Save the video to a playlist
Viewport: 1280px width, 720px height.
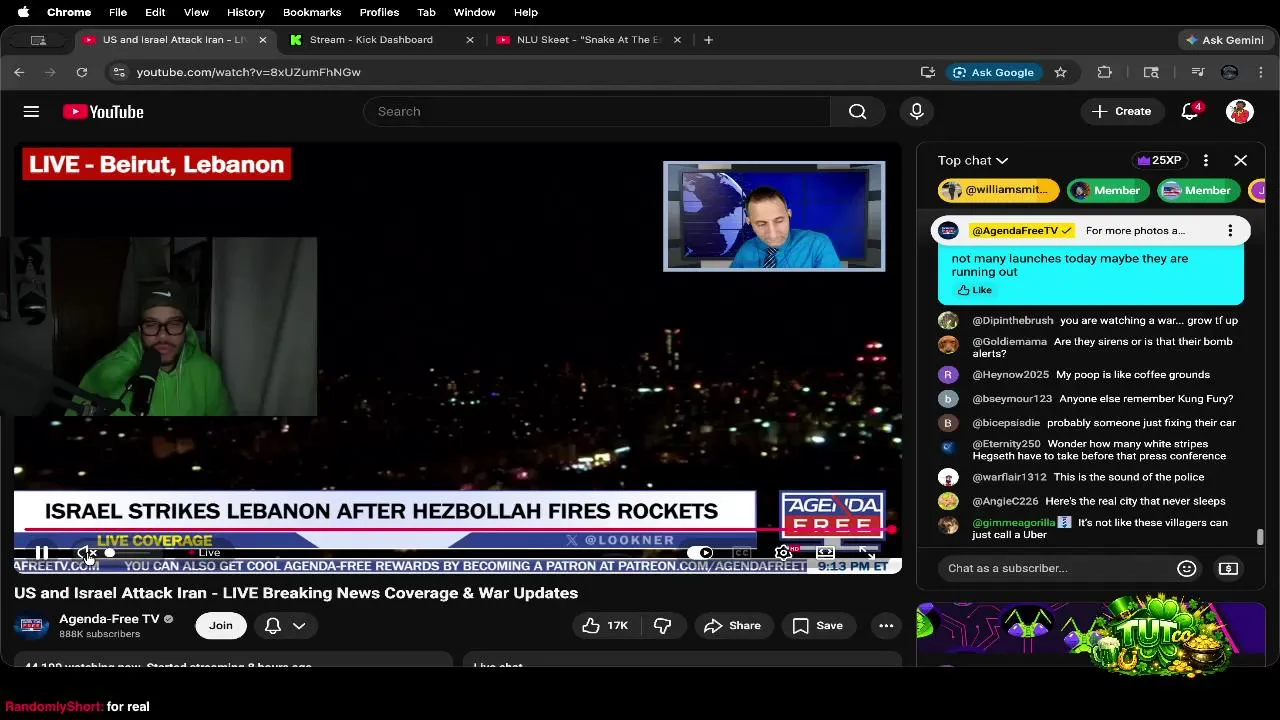click(817, 626)
